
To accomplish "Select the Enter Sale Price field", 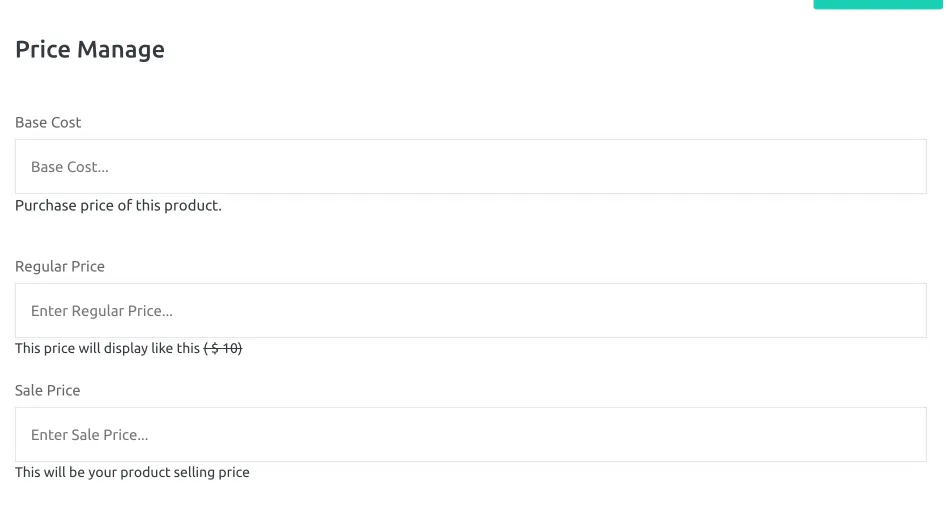I will pyautogui.click(x=470, y=435).
